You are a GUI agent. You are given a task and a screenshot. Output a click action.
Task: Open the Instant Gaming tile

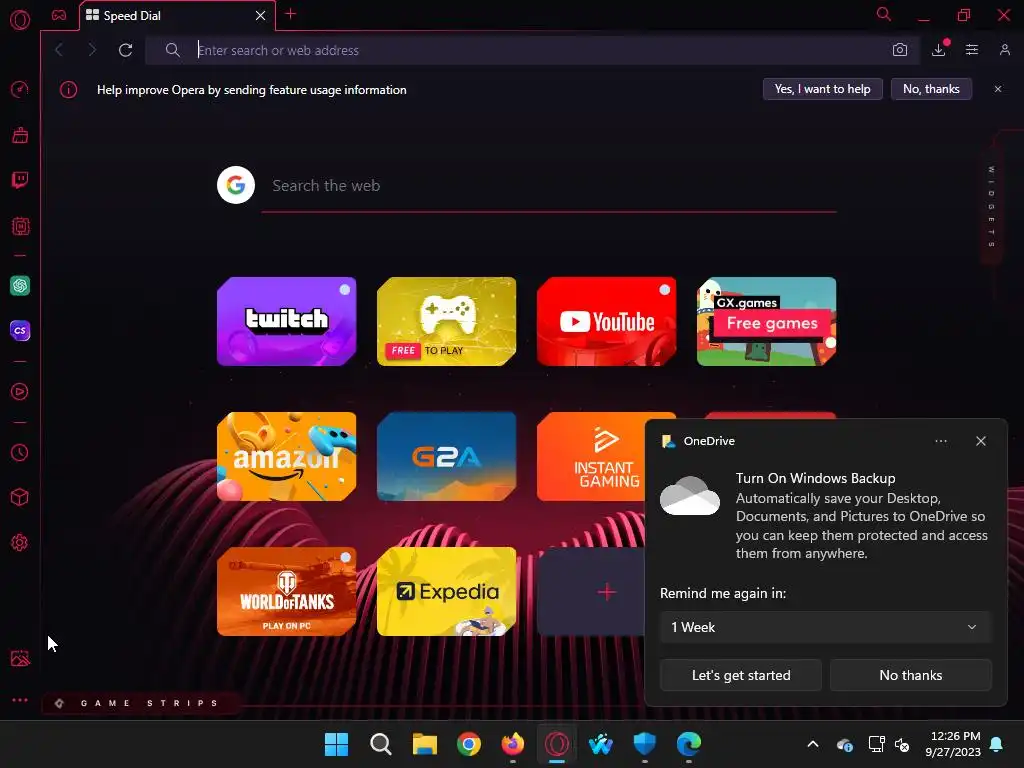click(591, 456)
